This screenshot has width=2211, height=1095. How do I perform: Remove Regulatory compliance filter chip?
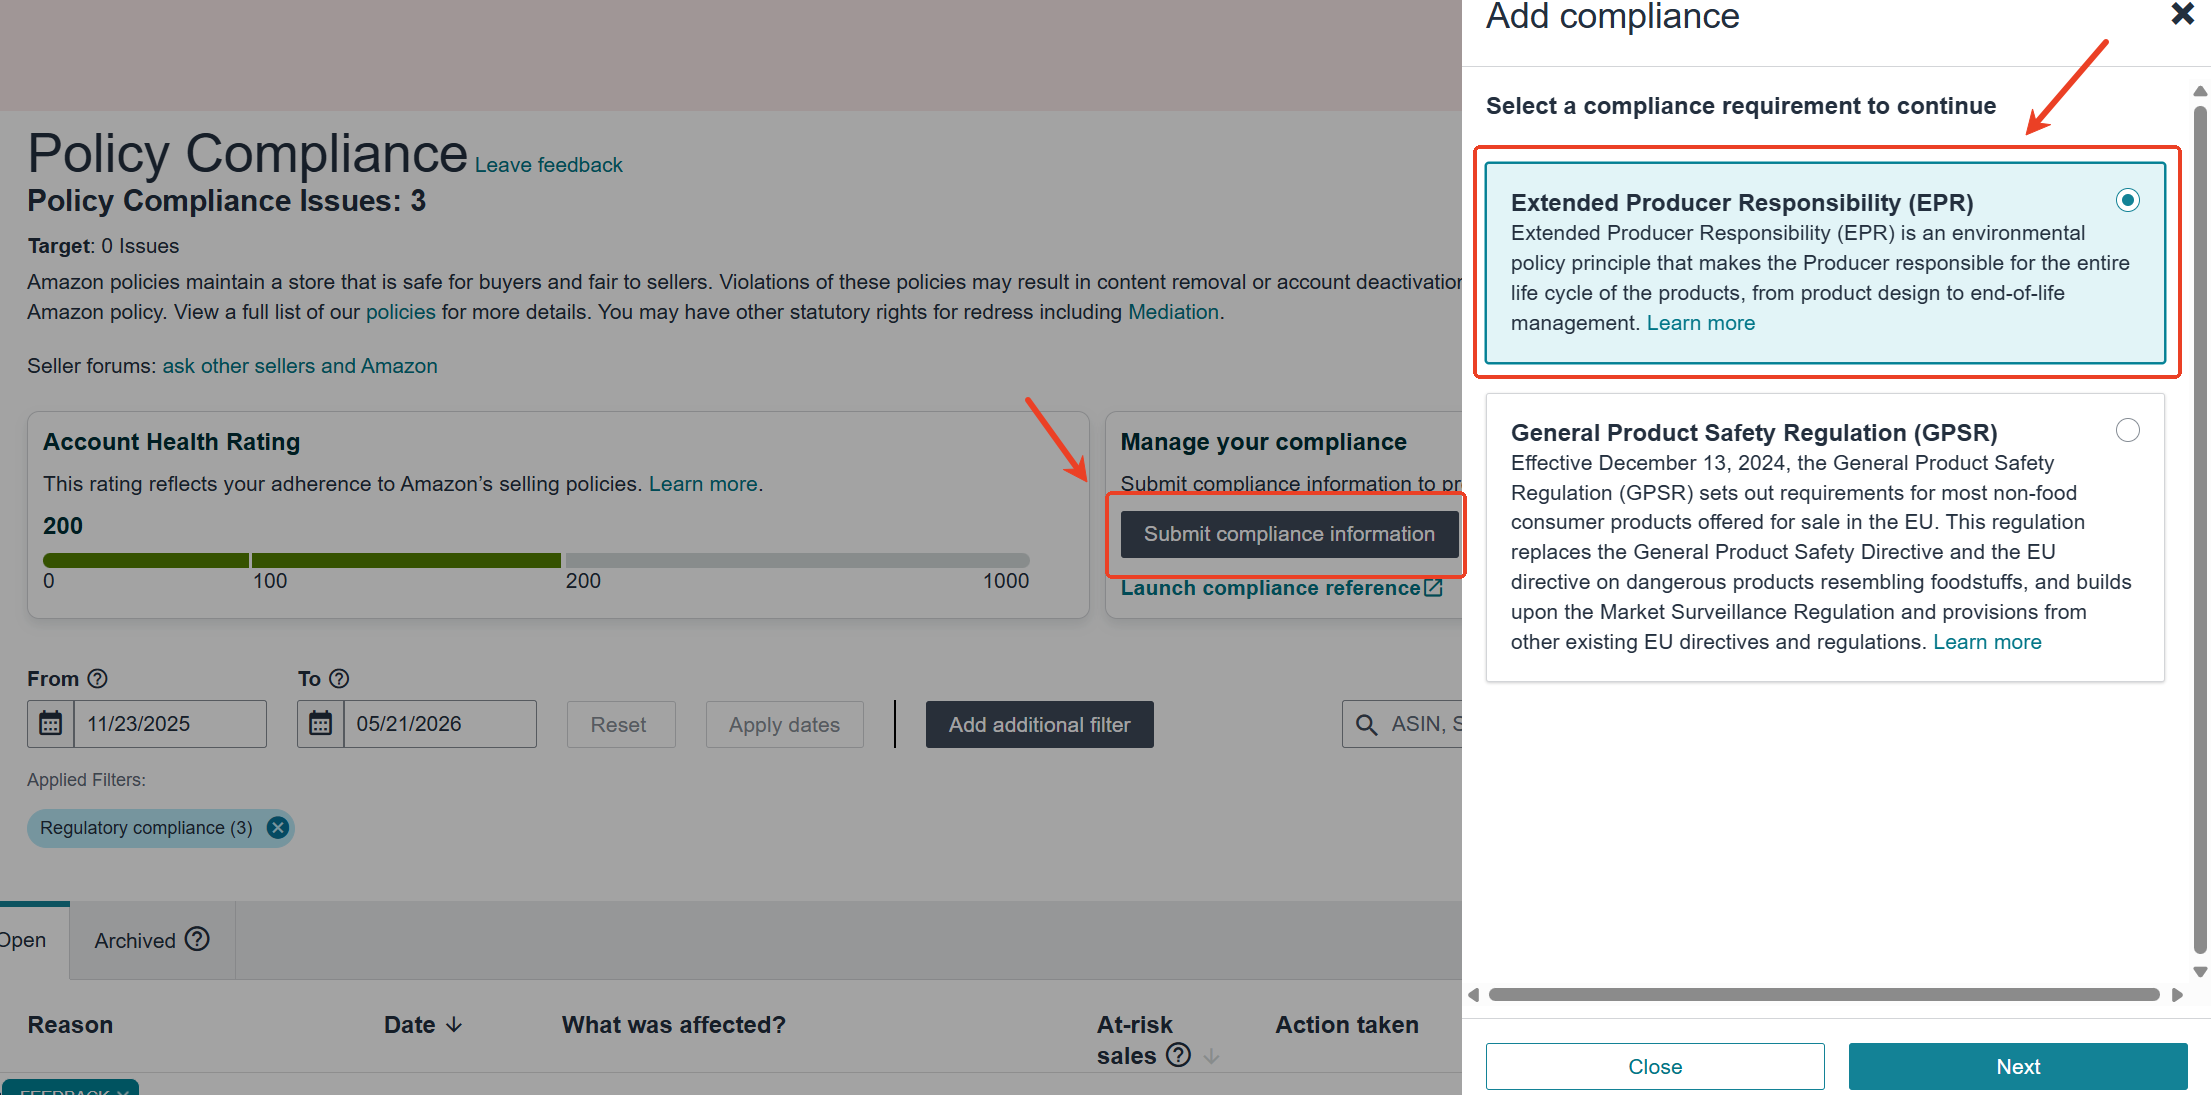point(278,828)
